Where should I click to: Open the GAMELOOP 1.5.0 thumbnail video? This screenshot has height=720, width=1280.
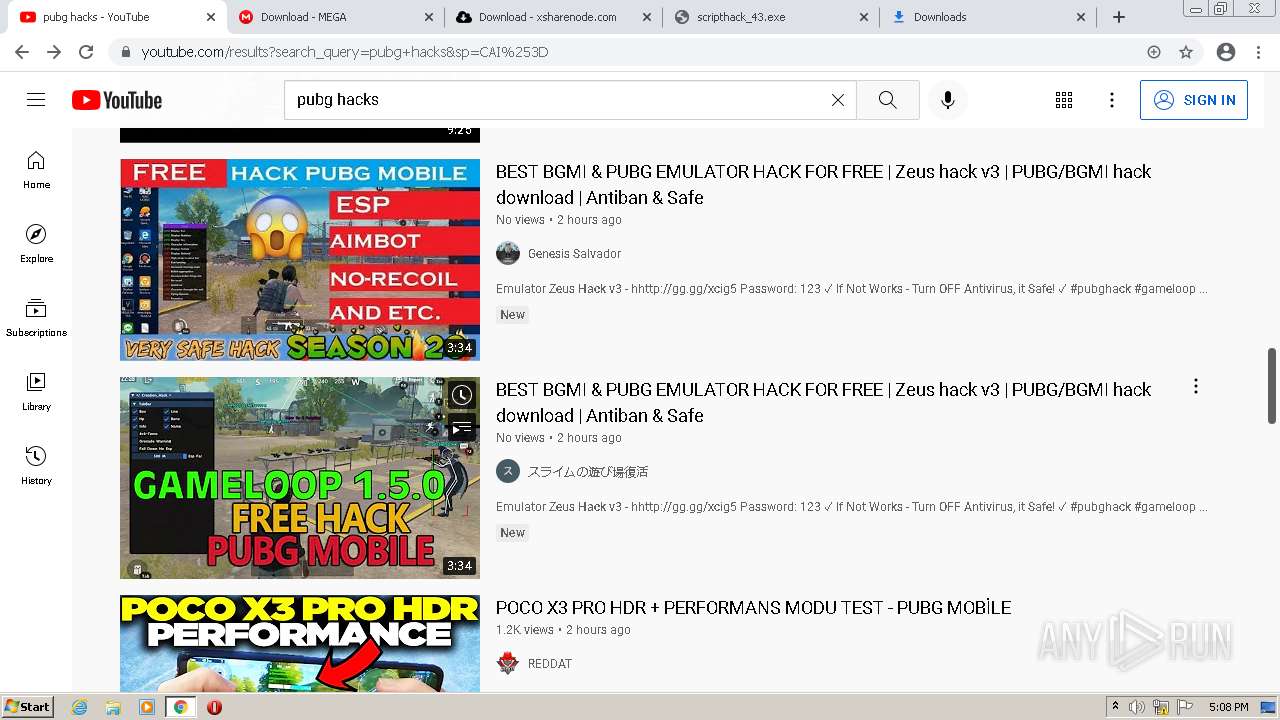pos(300,478)
